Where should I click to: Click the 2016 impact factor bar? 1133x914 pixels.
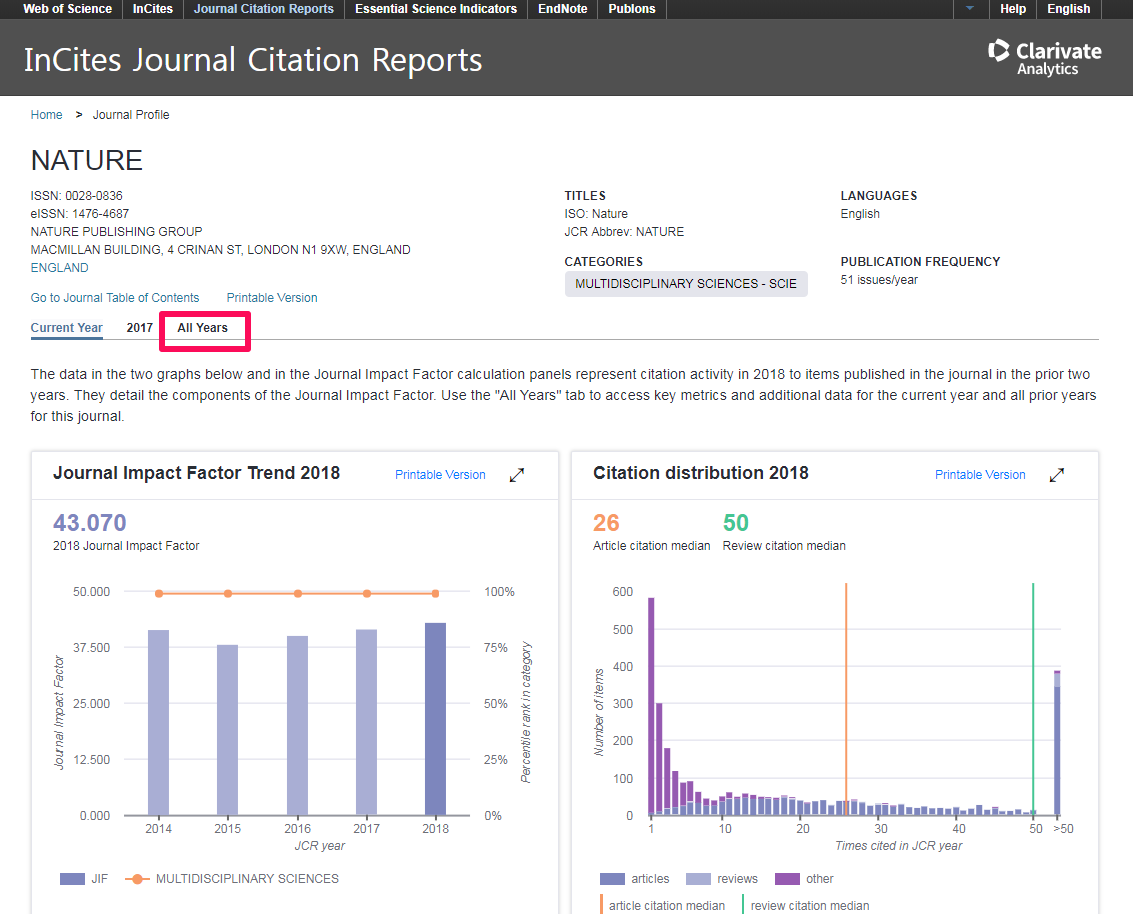pyautogui.click(x=297, y=725)
